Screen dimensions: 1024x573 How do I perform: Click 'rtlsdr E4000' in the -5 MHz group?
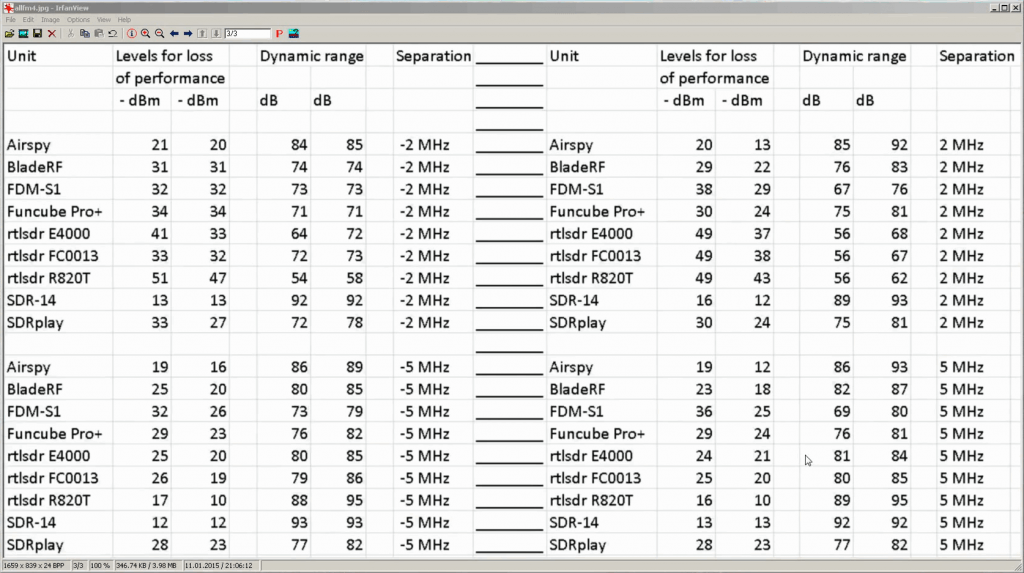48,456
